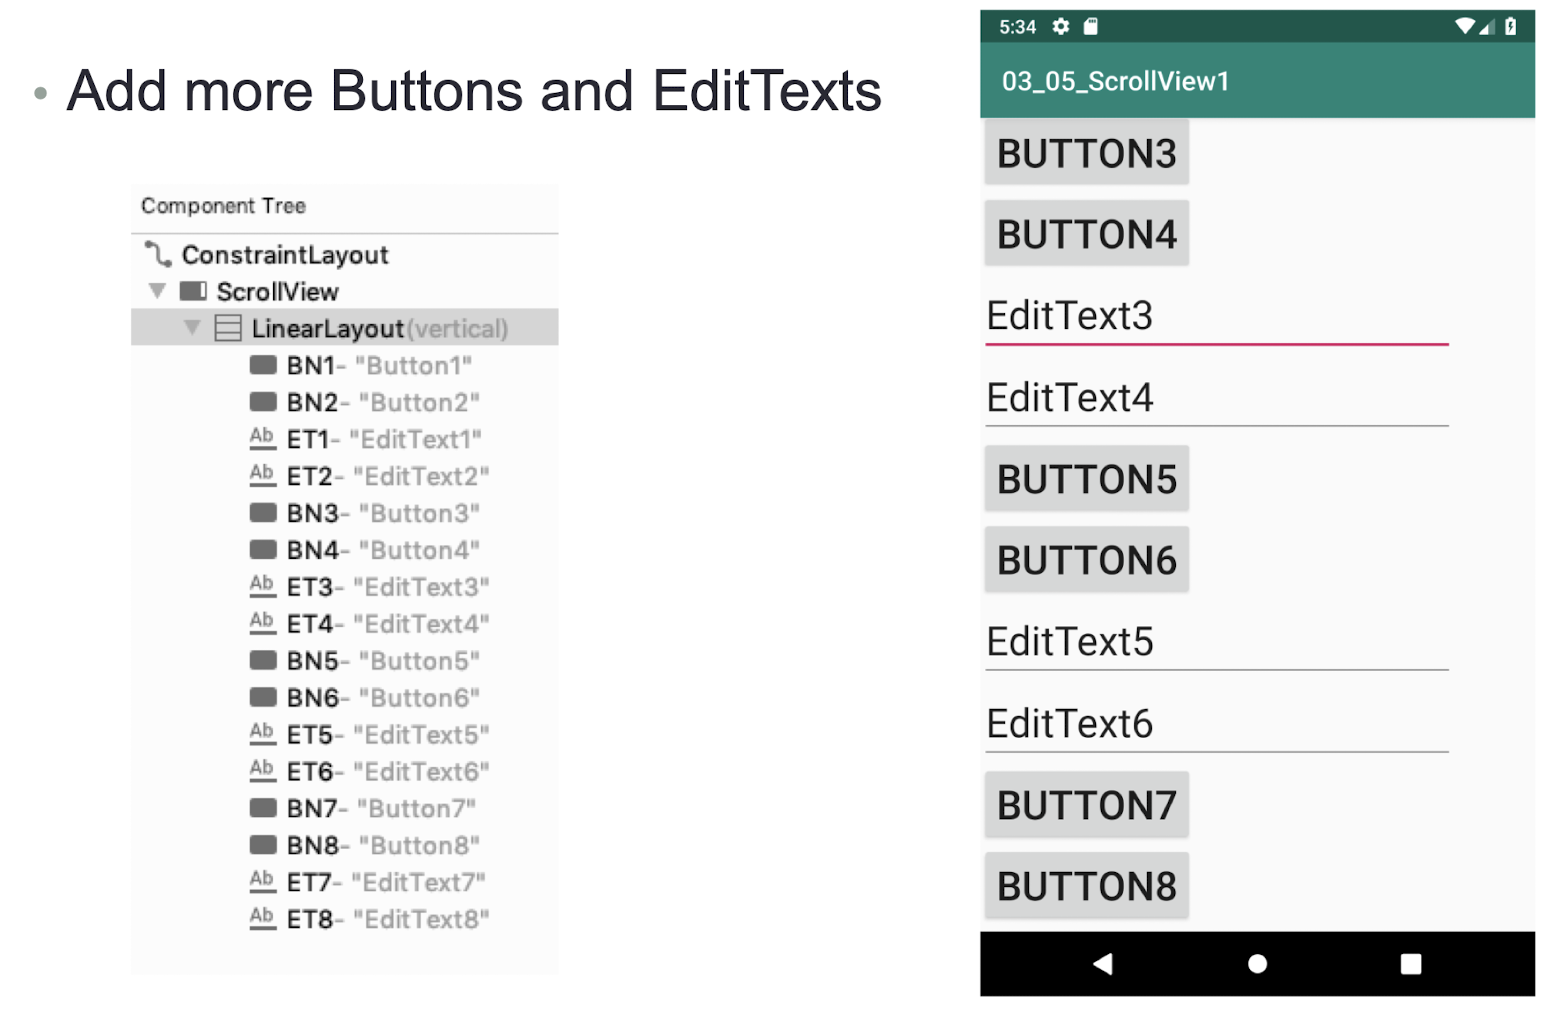Tap the Android recents square button
Screen dimensions: 1548x1010
point(1411,964)
